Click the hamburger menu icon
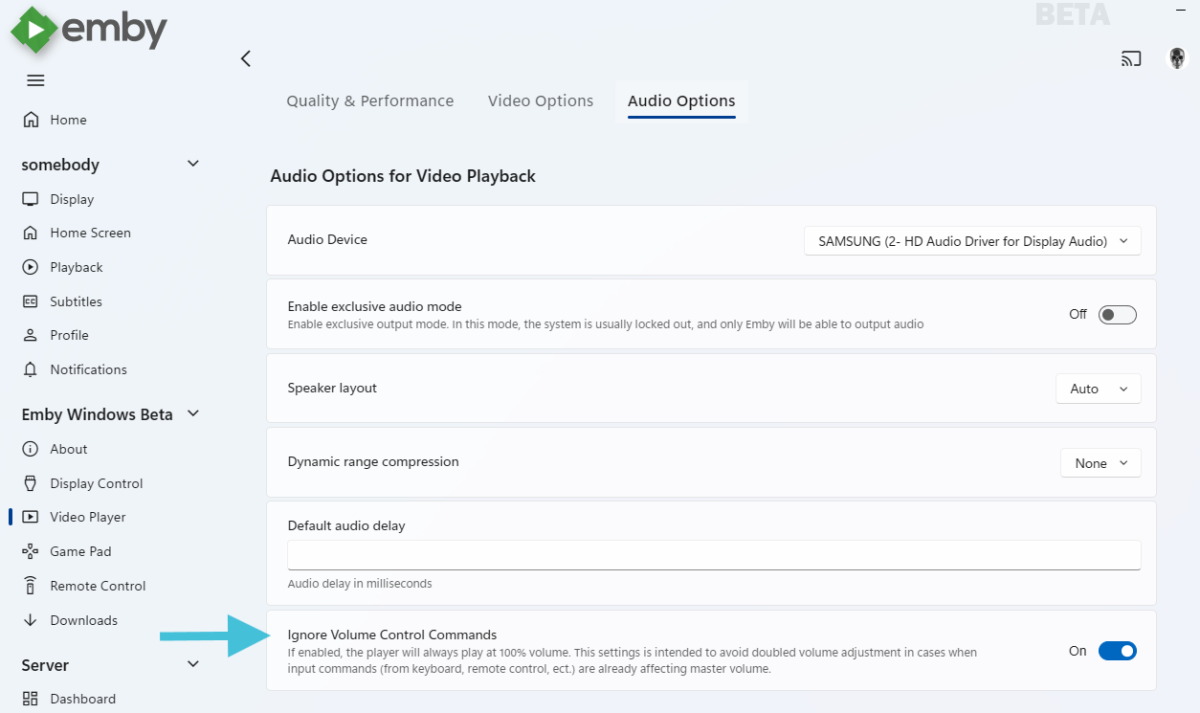The width and height of the screenshot is (1200, 713). [36, 80]
